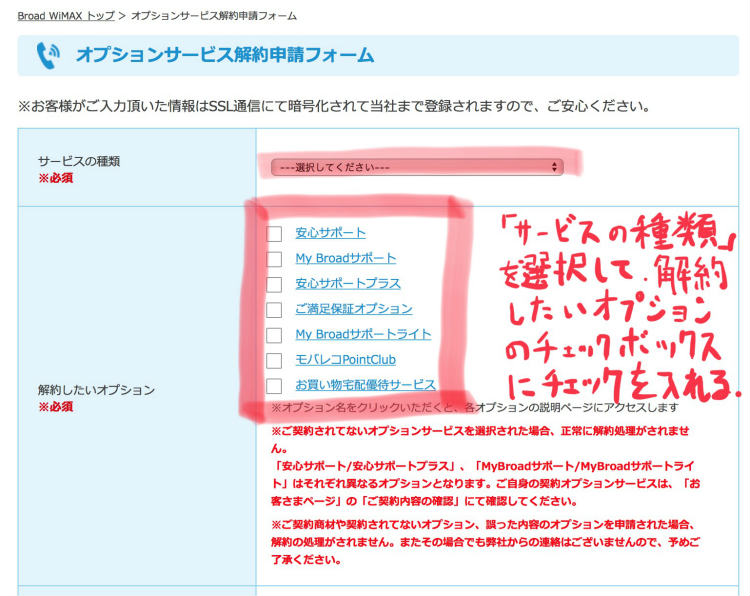Click the phone icon in the form header
This screenshot has width=750, height=596.
click(x=48, y=55)
